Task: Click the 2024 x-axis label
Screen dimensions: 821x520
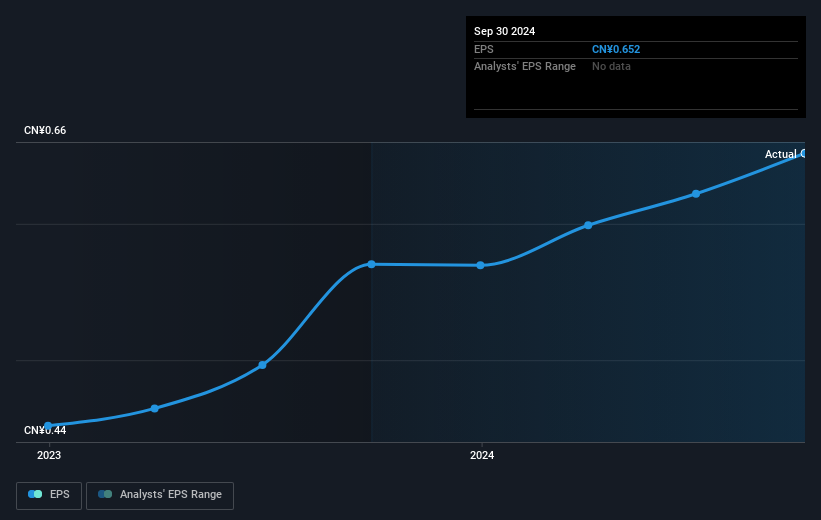Action: [x=482, y=455]
